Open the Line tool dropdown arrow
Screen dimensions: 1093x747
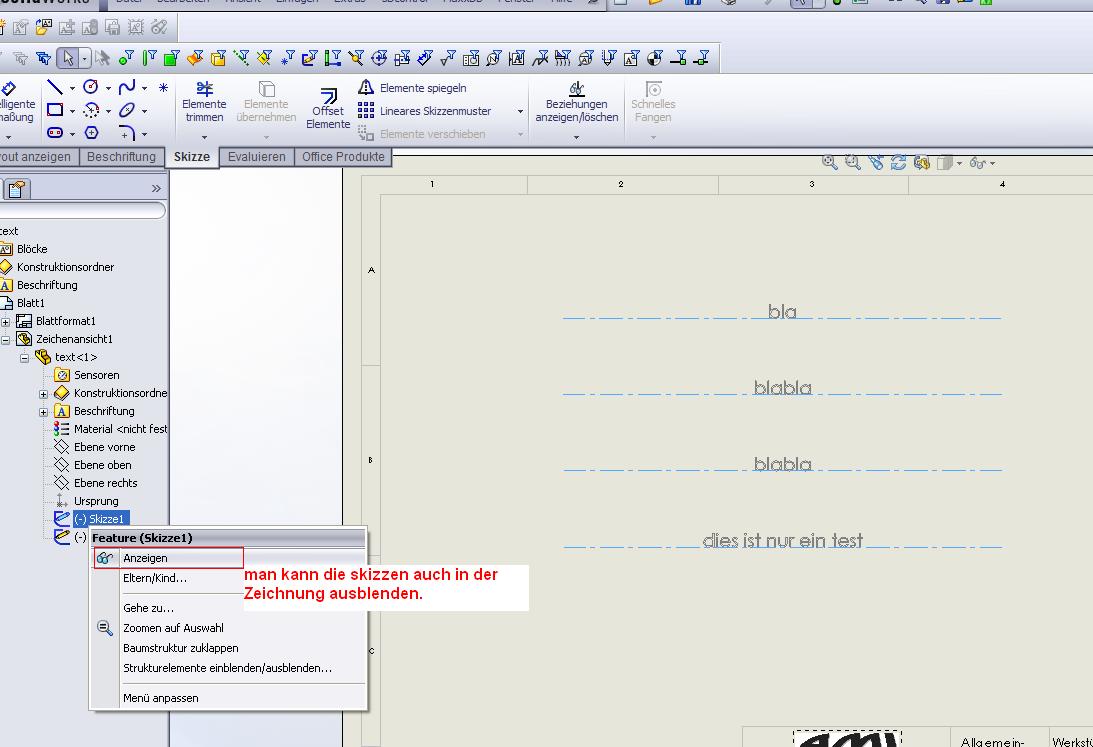coord(72,88)
